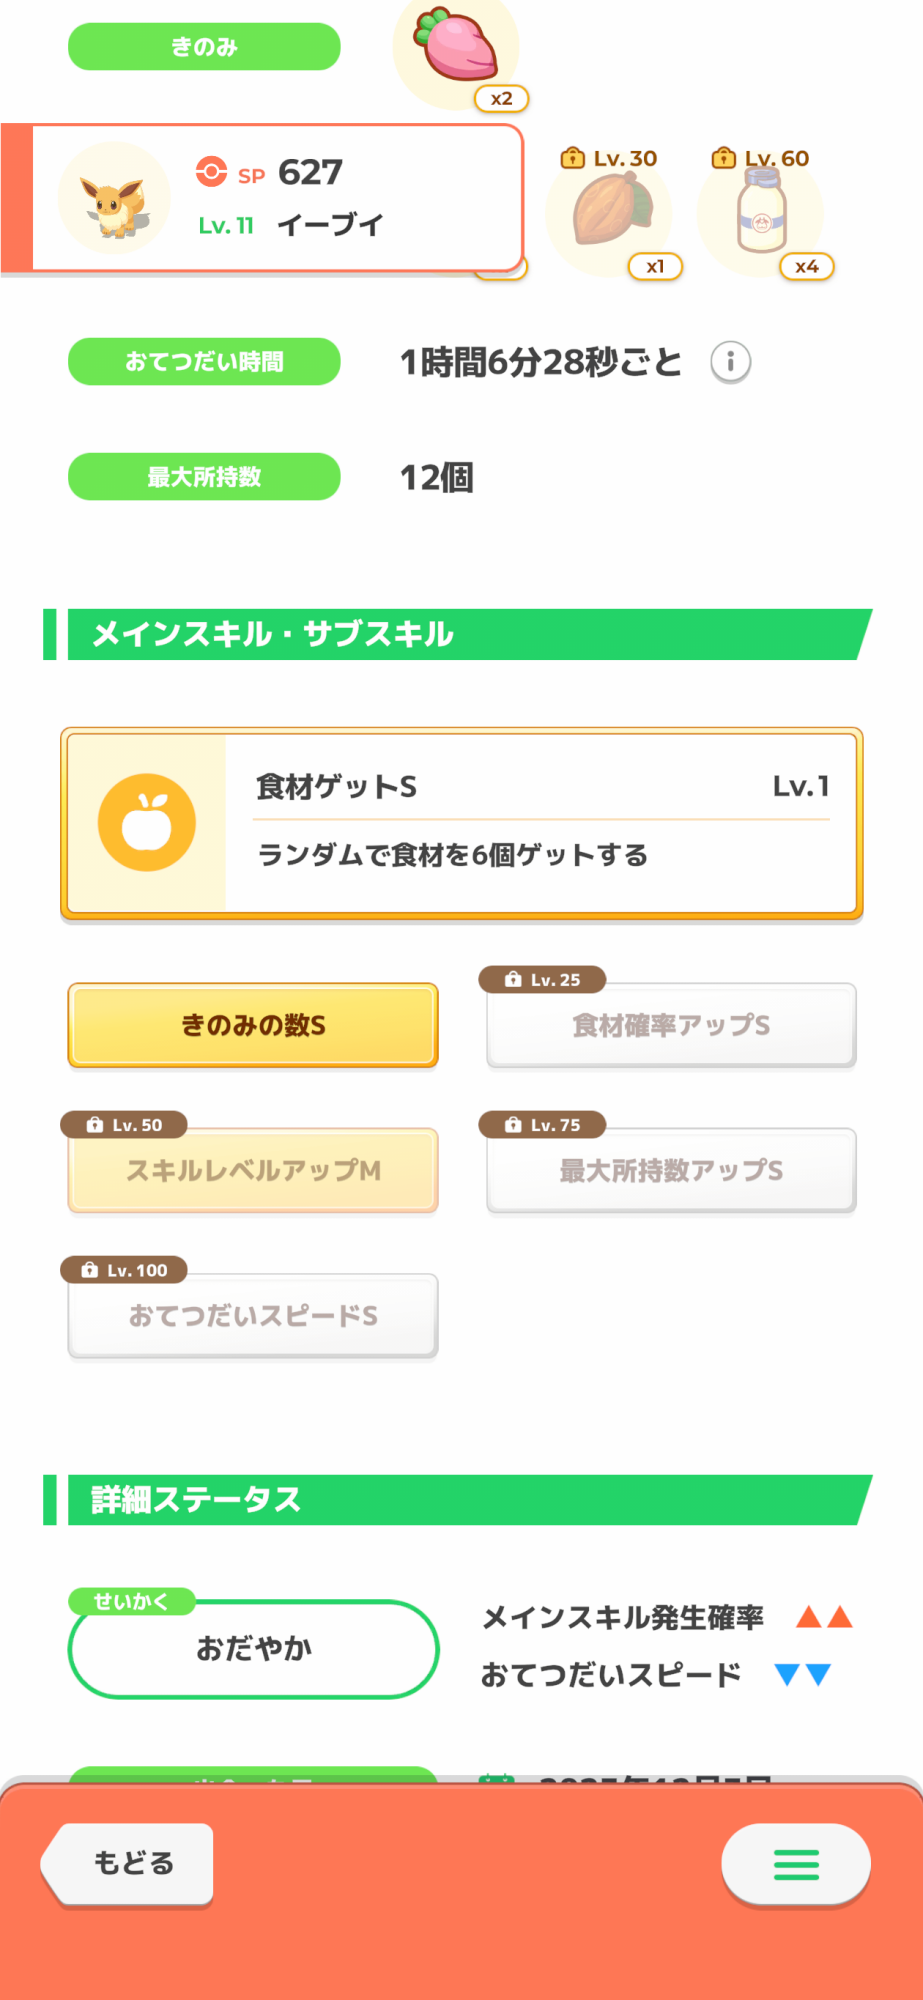The height and width of the screenshot is (2000, 923).
Task: Tap the 食材ゲットS main skill card
Action: (x=540, y=822)
